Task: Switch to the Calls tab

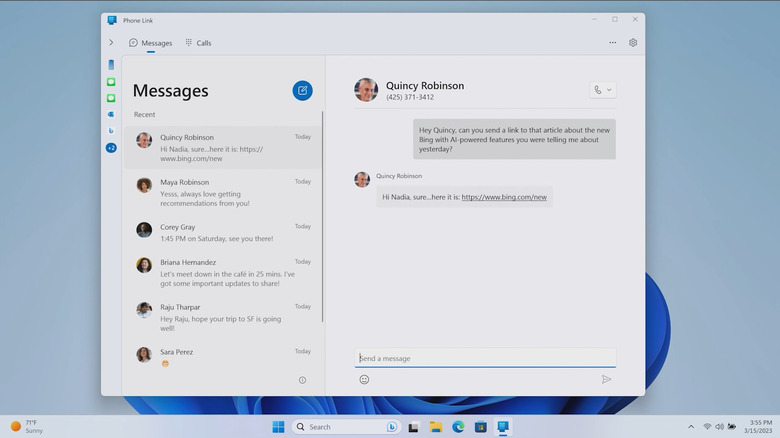Action: [x=198, y=43]
